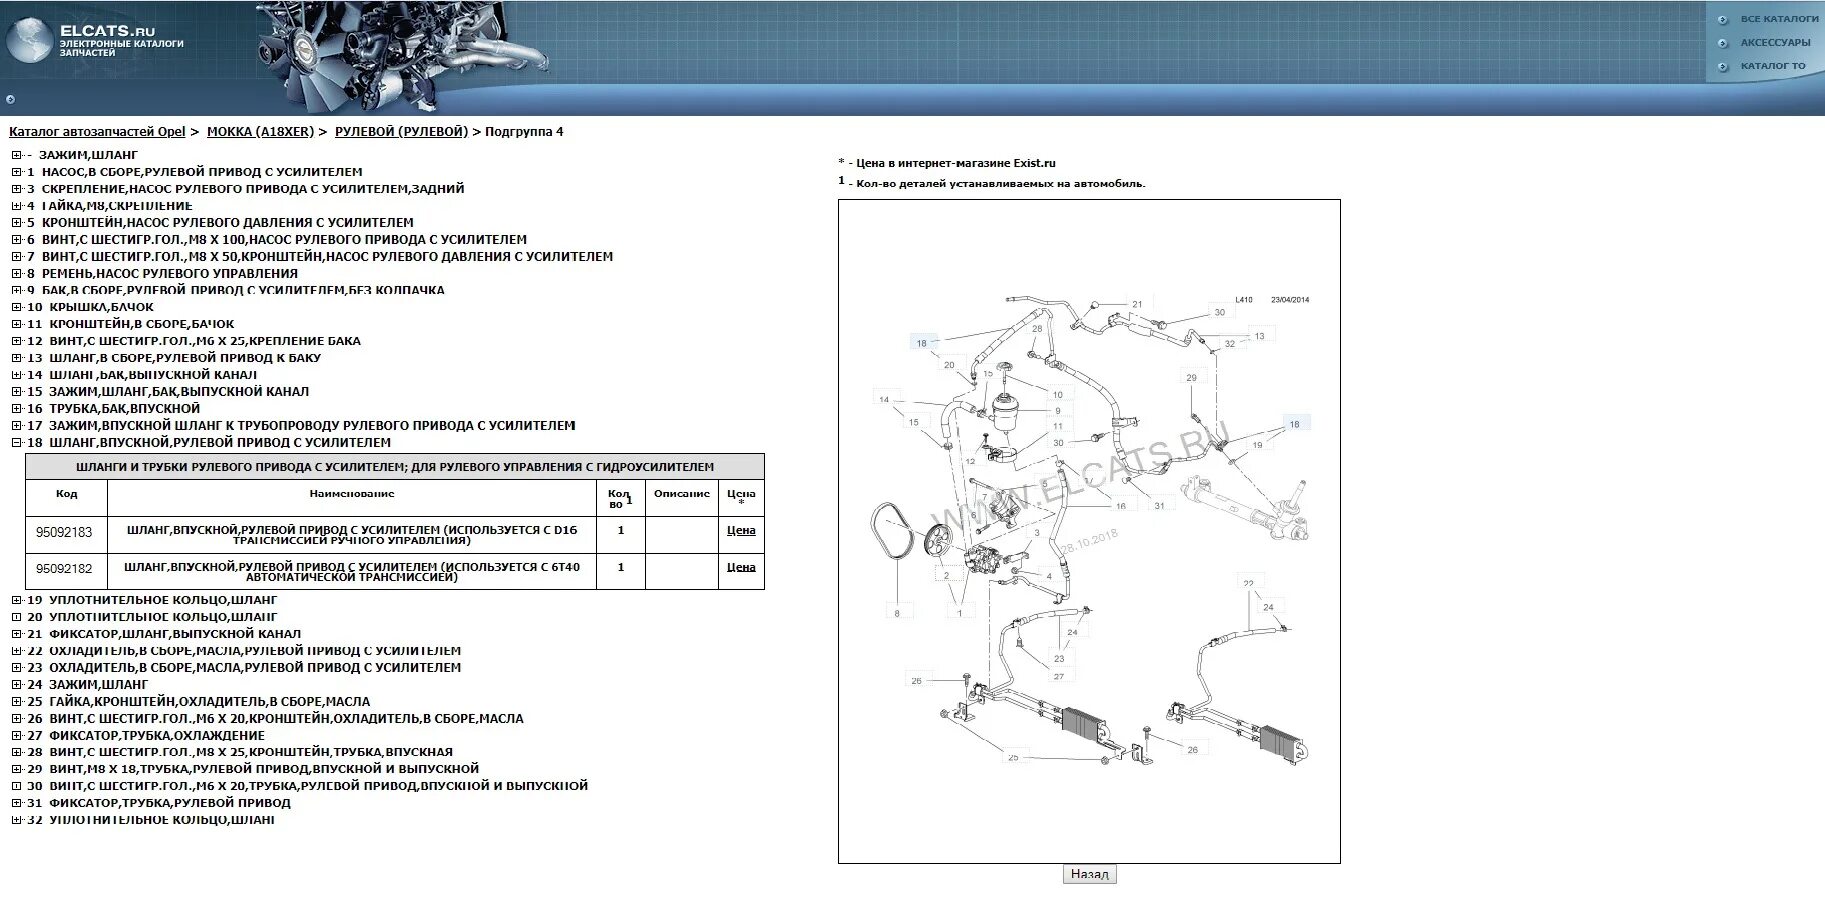Expand item 3 Скрепление насос
This screenshot has height=897, width=1825.
click(16, 189)
